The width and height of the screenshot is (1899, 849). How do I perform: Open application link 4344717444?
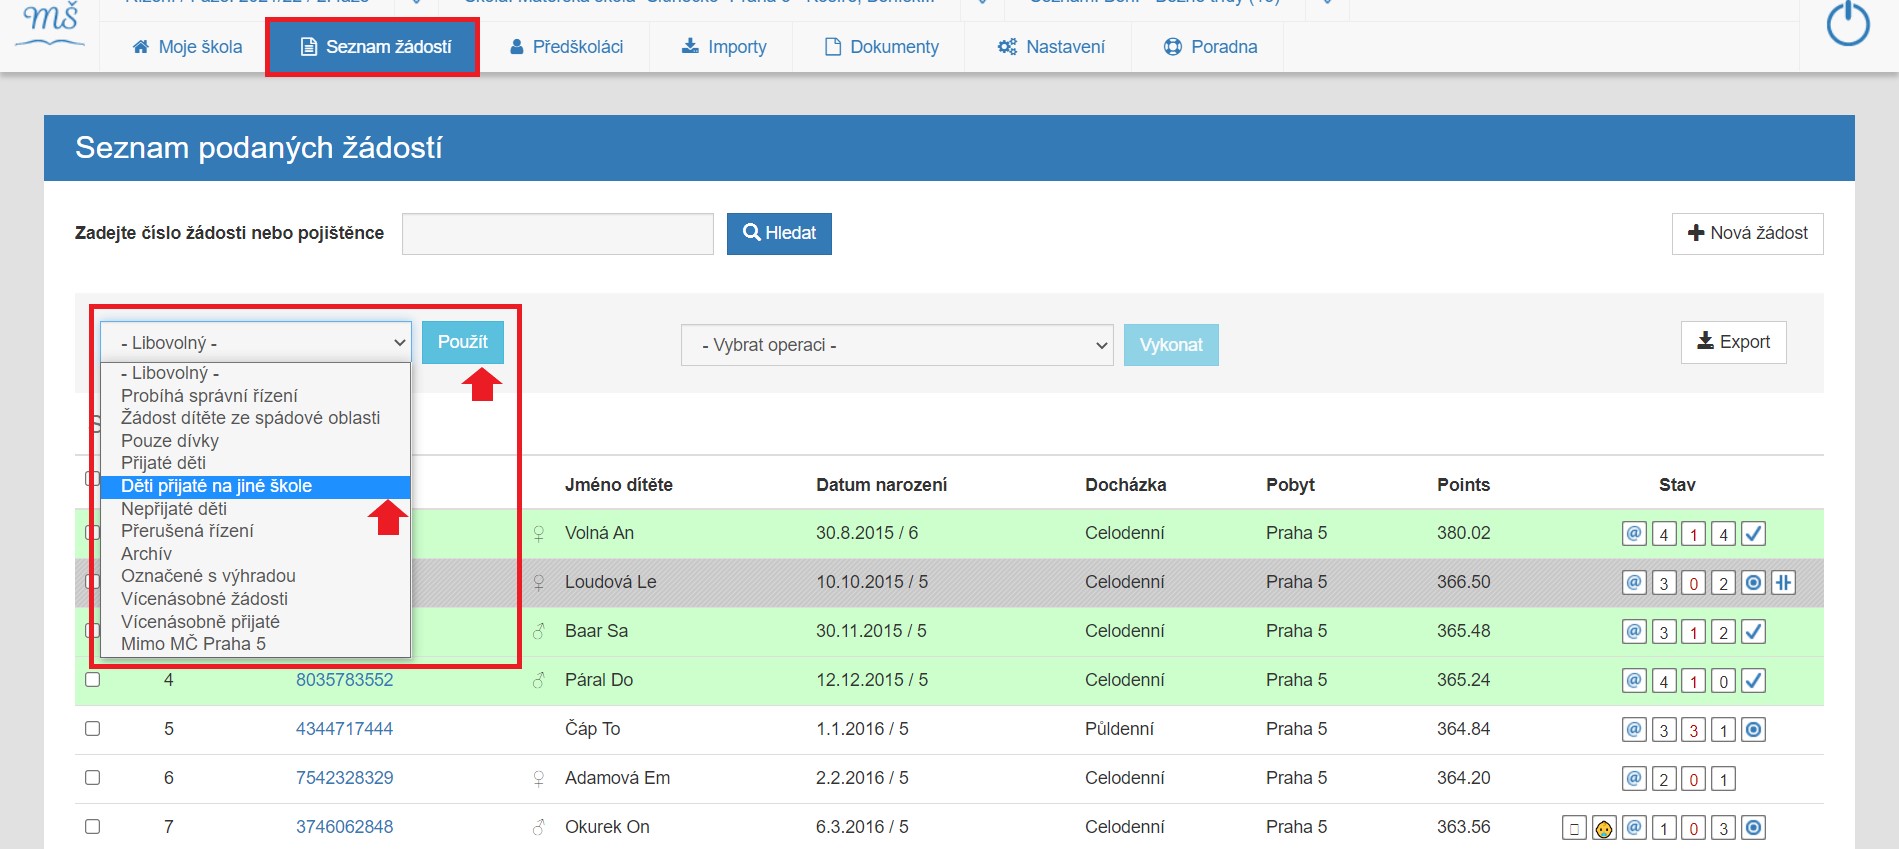[x=344, y=729]
